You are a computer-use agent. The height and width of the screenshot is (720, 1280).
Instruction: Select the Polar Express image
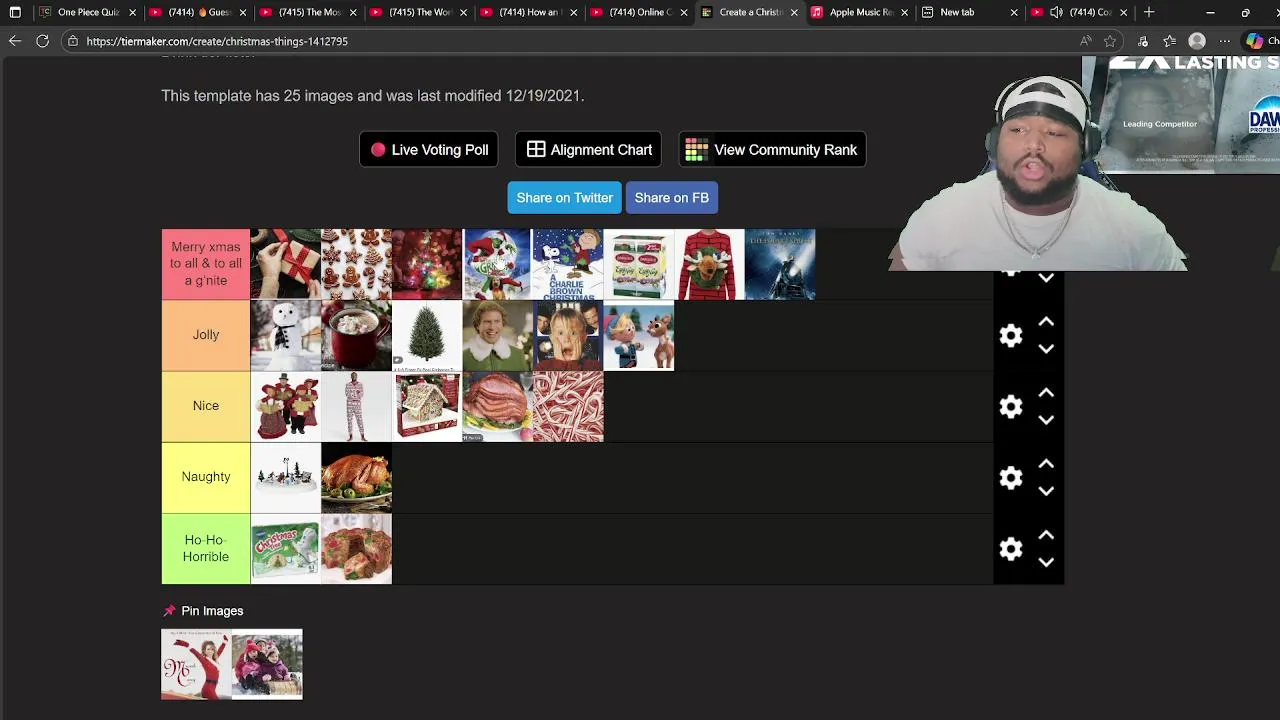click(780, 264)
